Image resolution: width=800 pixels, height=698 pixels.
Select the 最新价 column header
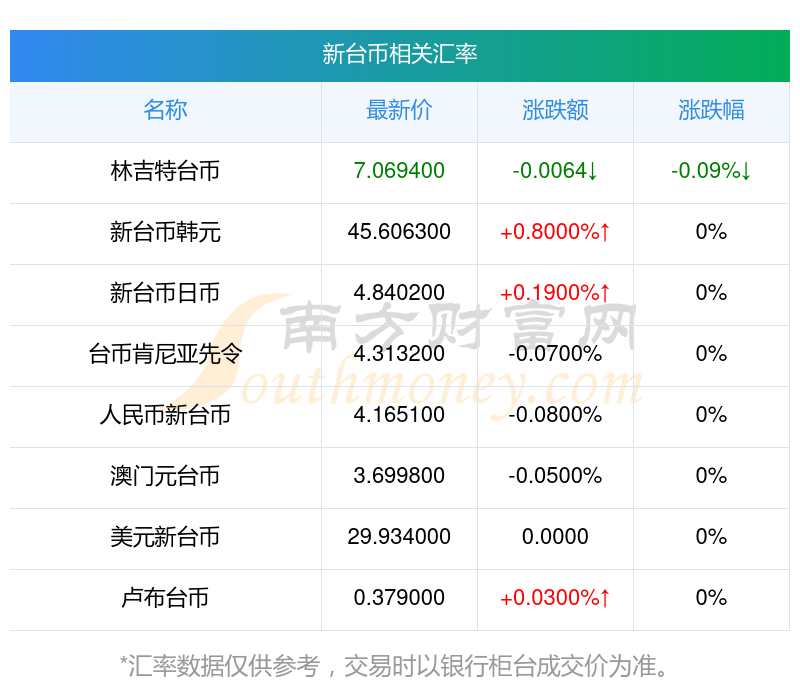coord(399,110)
